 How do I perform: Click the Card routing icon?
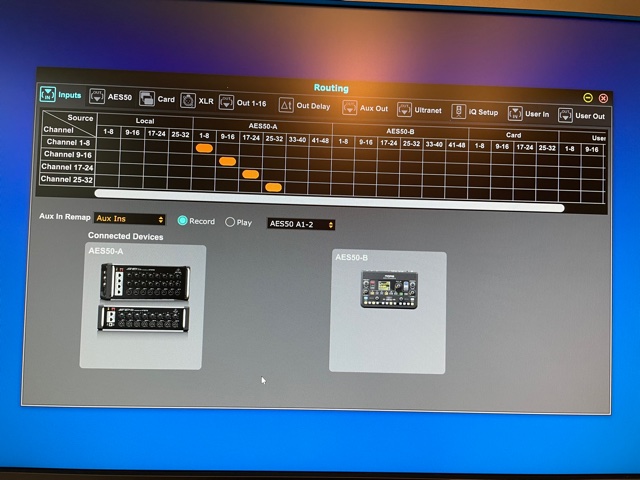(147, 98)
